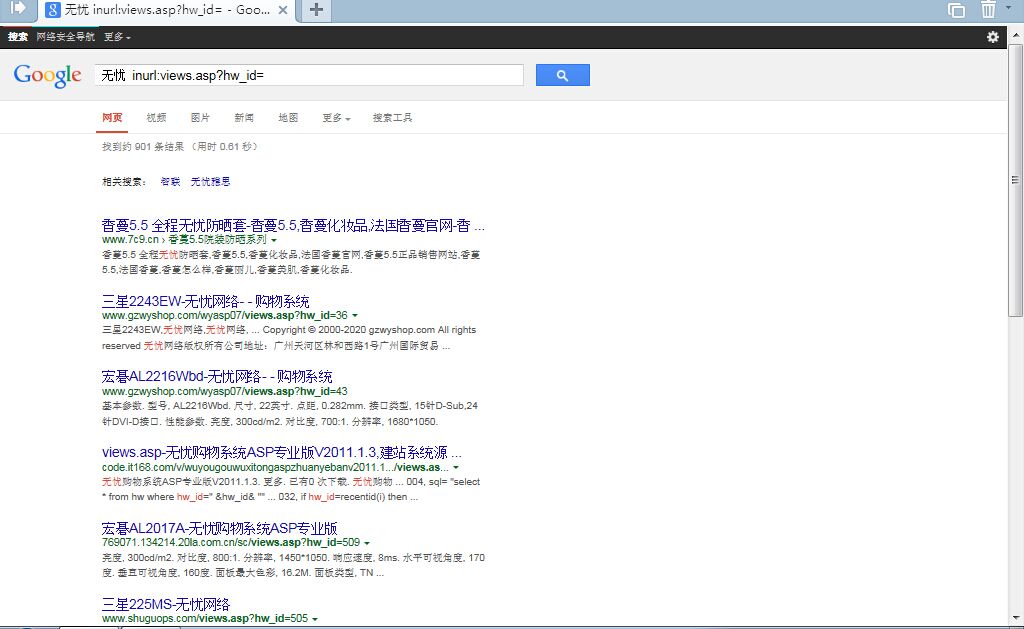Switch to 网页 results tab
This screenshot has height=629, width=1024.
pyautogui.click(x=112, y=118)
